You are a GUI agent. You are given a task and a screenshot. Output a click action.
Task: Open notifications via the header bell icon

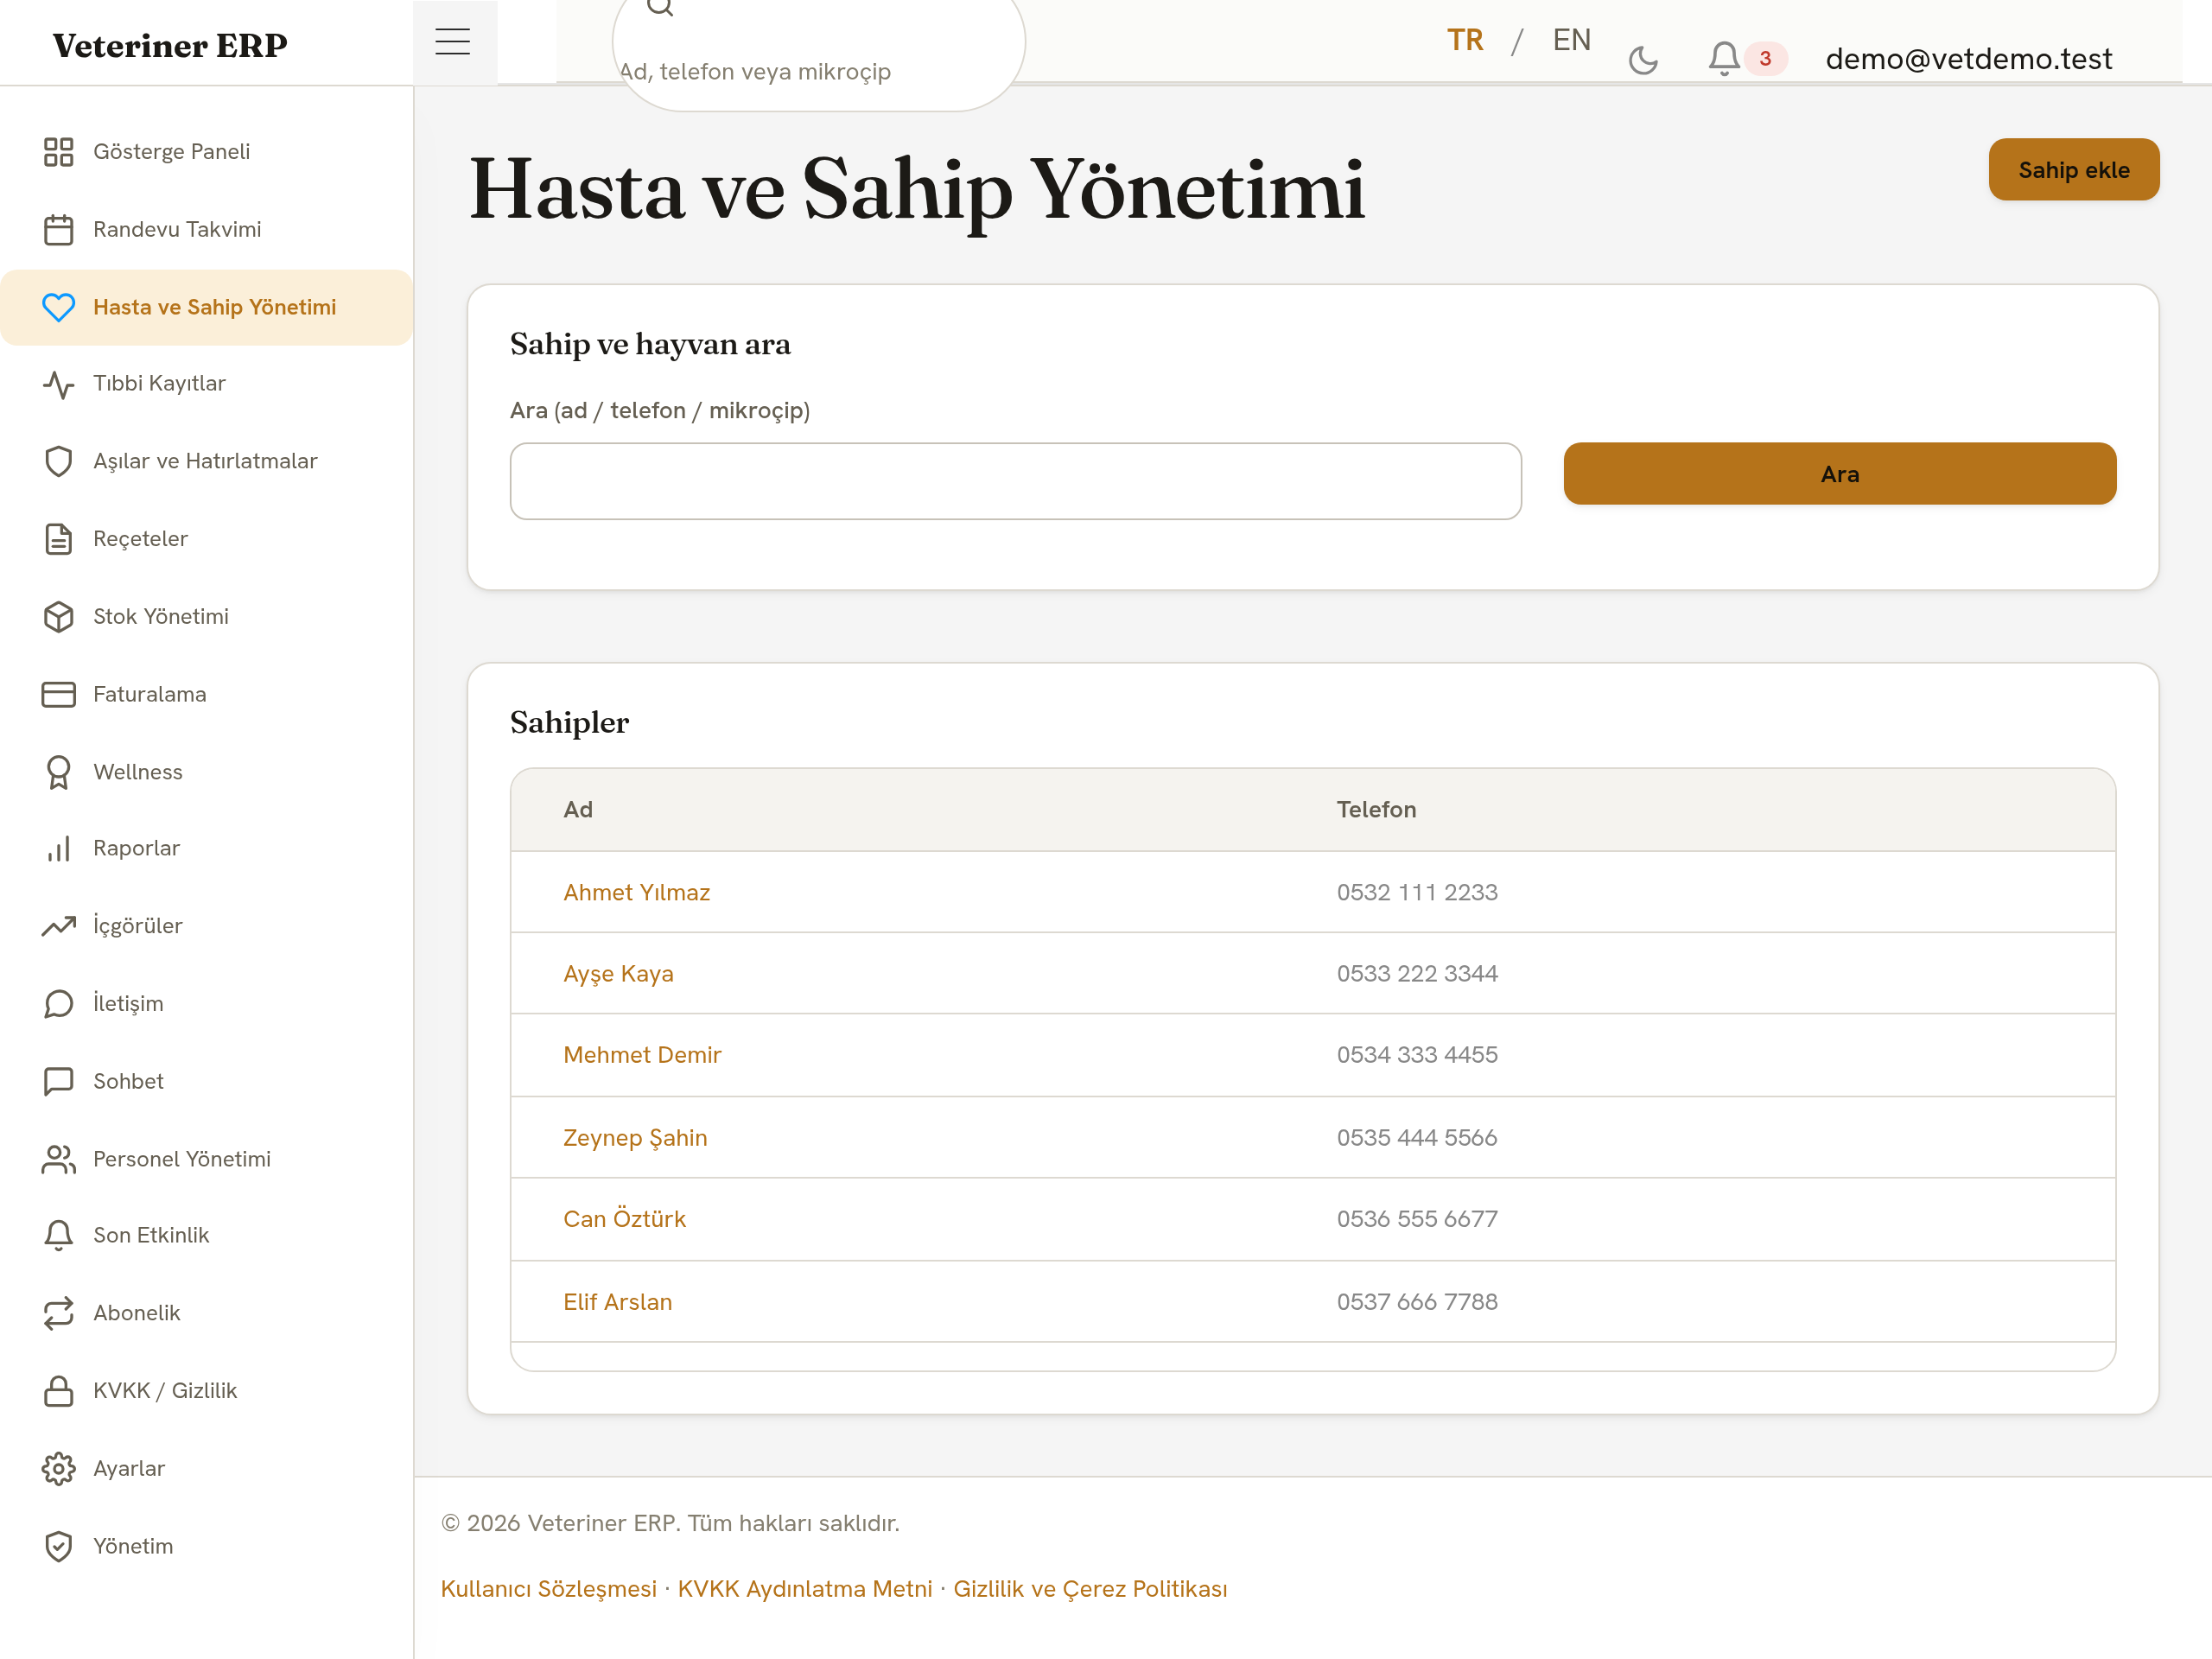pos(1724,58)
